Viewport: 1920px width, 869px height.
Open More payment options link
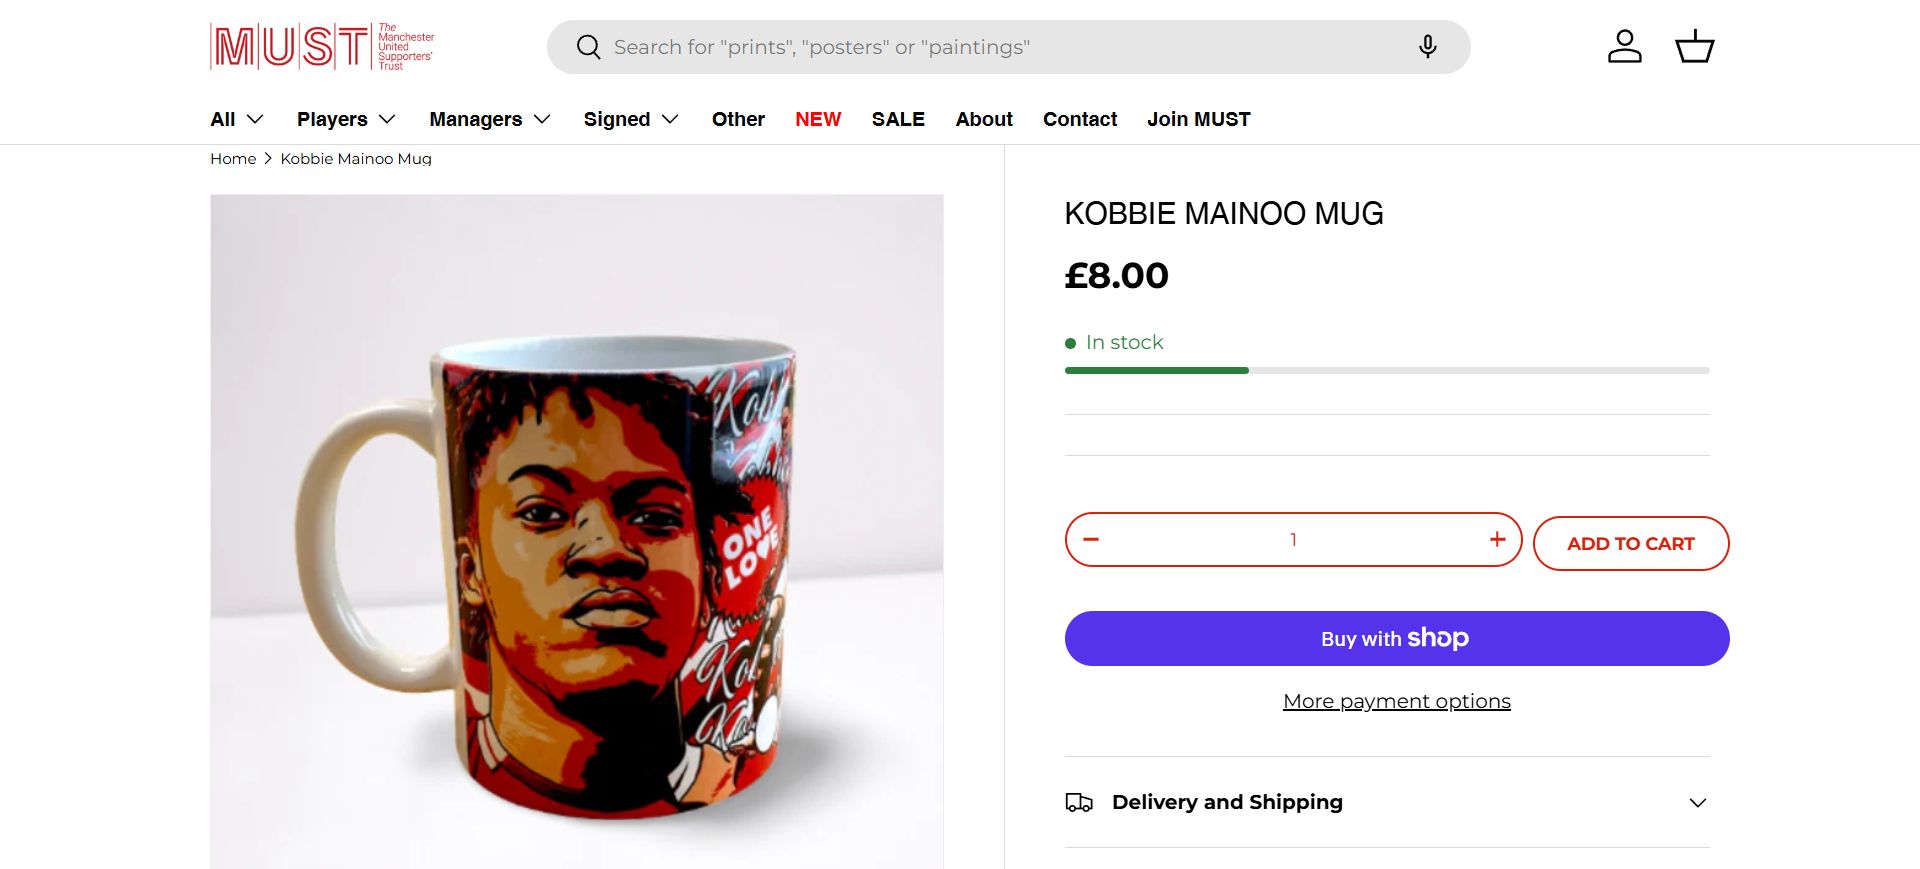(1396, 701)
